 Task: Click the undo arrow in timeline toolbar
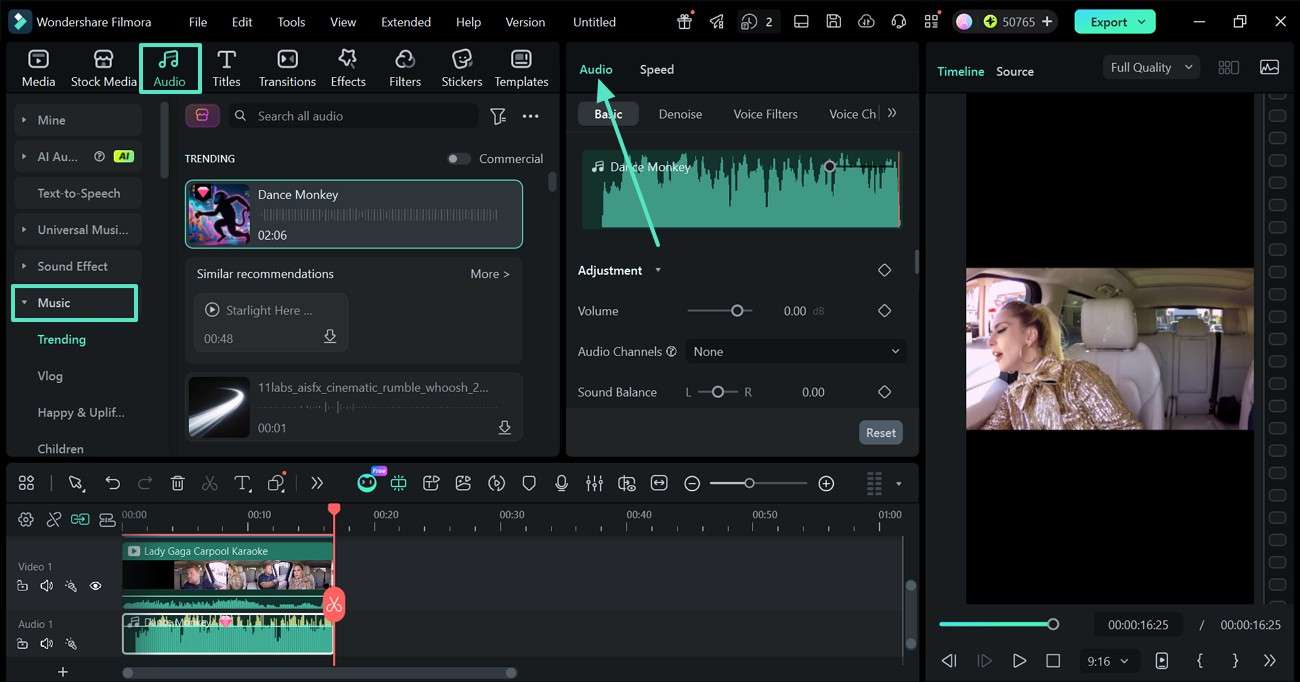pyautogui.click(x=113, y=483)
